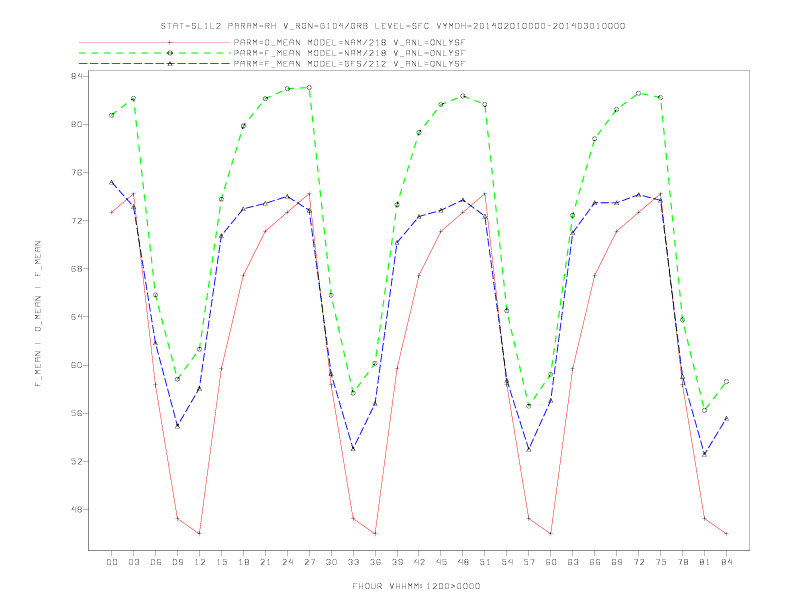This screenshot has width=792, height=612.
Task: Click x-axis forecast hour label 54
Action: [507, 562]
